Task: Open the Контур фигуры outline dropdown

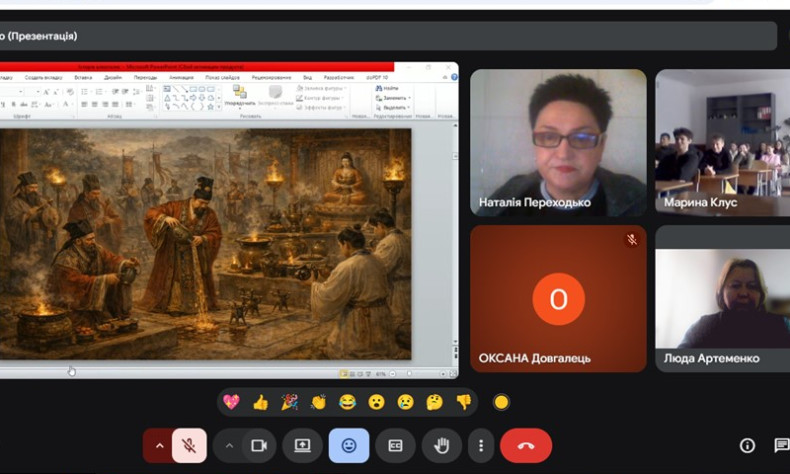Action: (320, 98)
